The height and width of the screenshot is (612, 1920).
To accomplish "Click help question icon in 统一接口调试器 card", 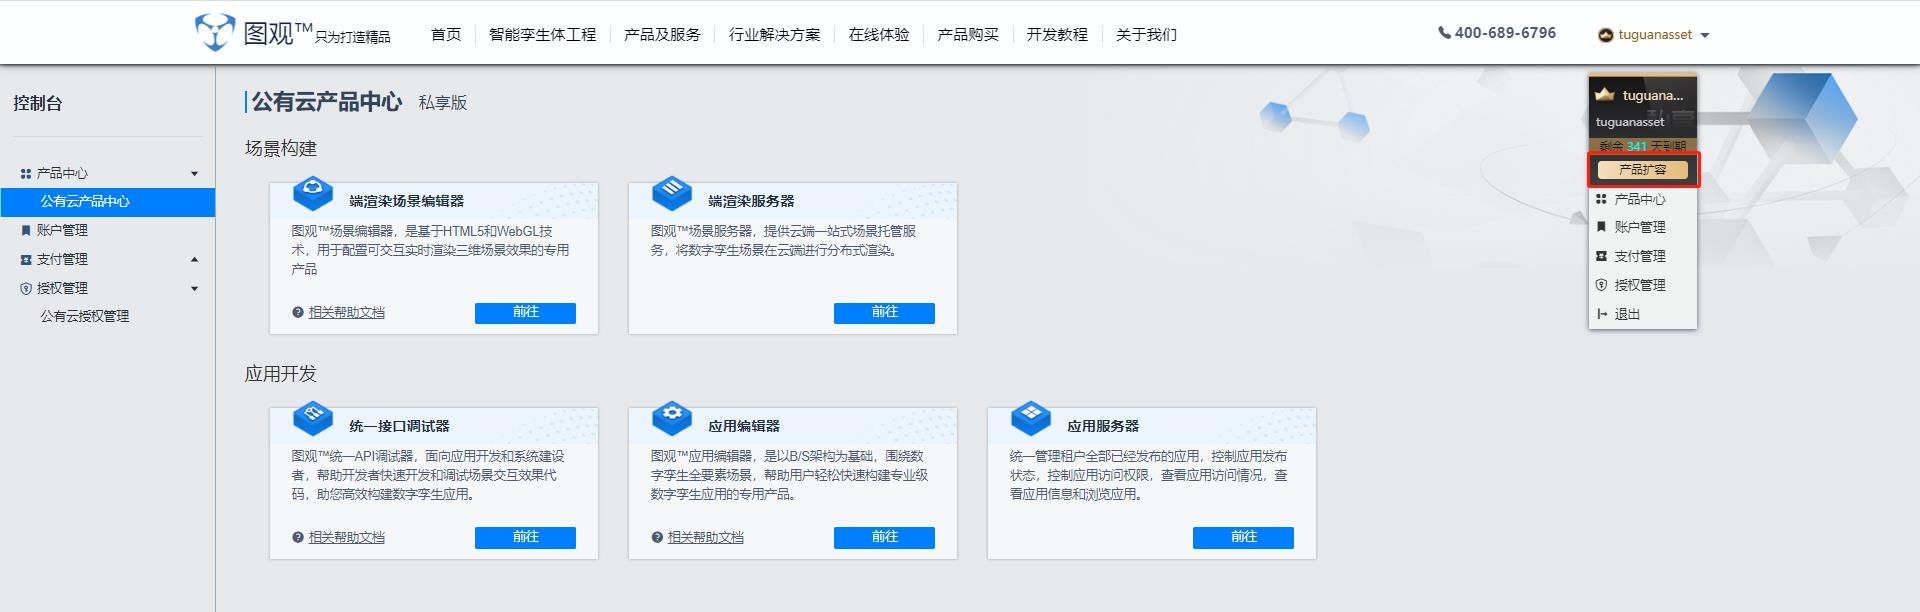I will coord(298,537).
